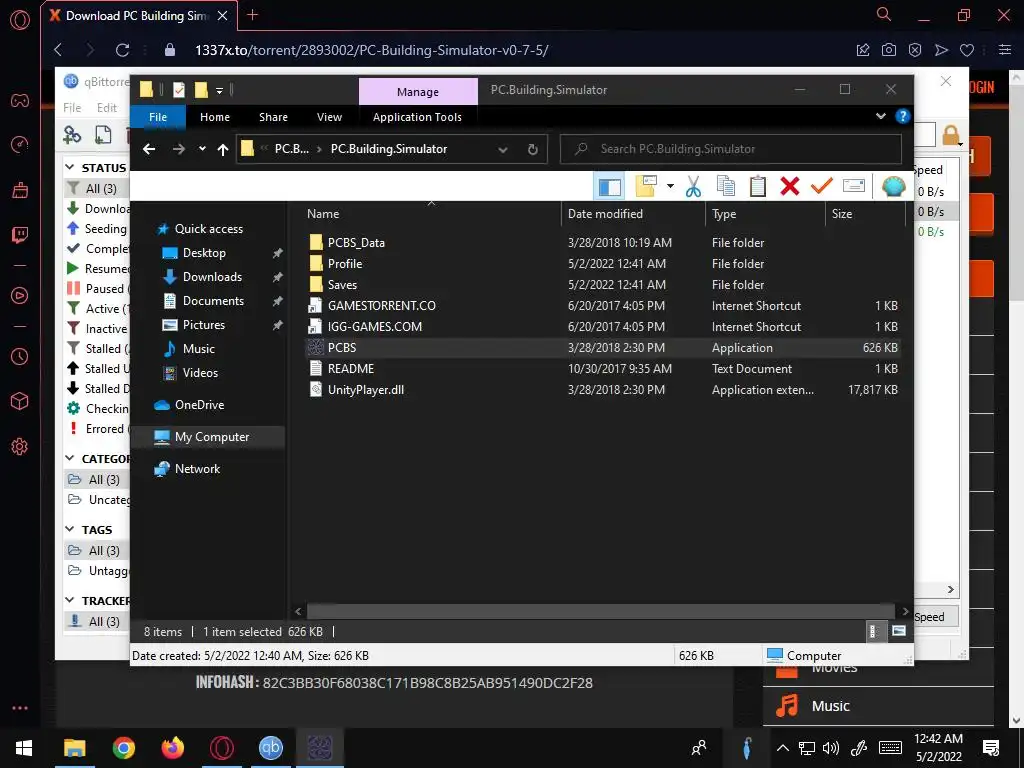
Task: Click the red X Delete icon
Action: (x=790, y=187)
